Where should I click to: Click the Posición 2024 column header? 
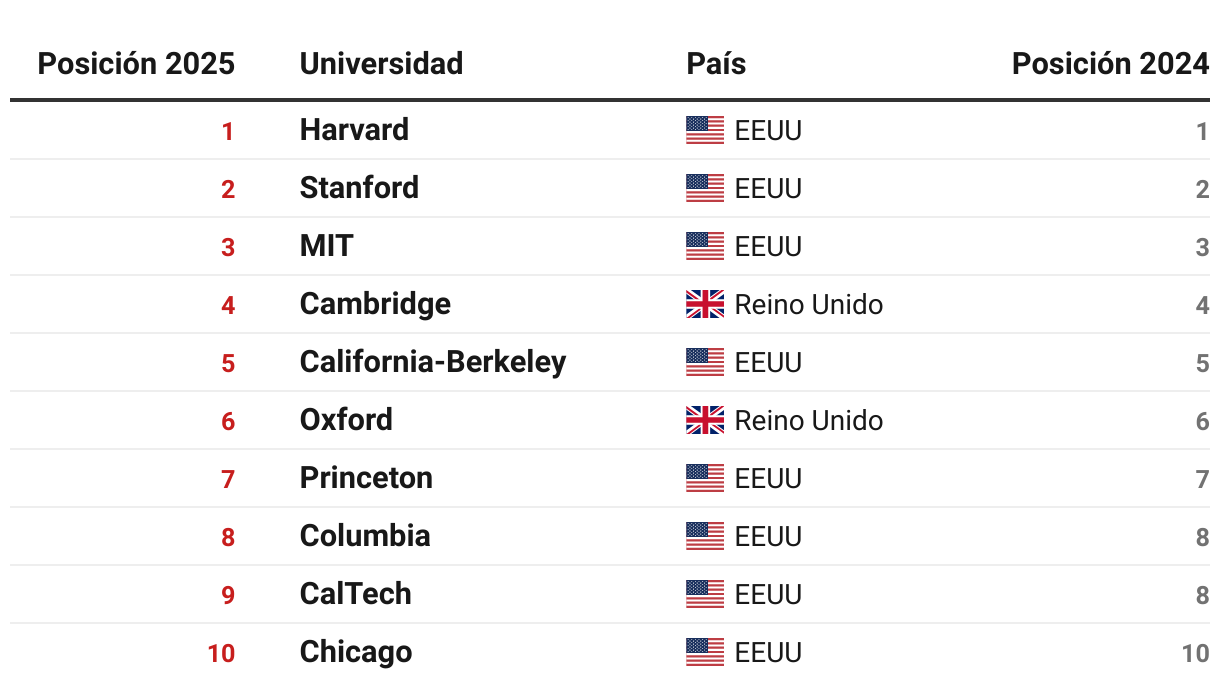[1110, 64]
